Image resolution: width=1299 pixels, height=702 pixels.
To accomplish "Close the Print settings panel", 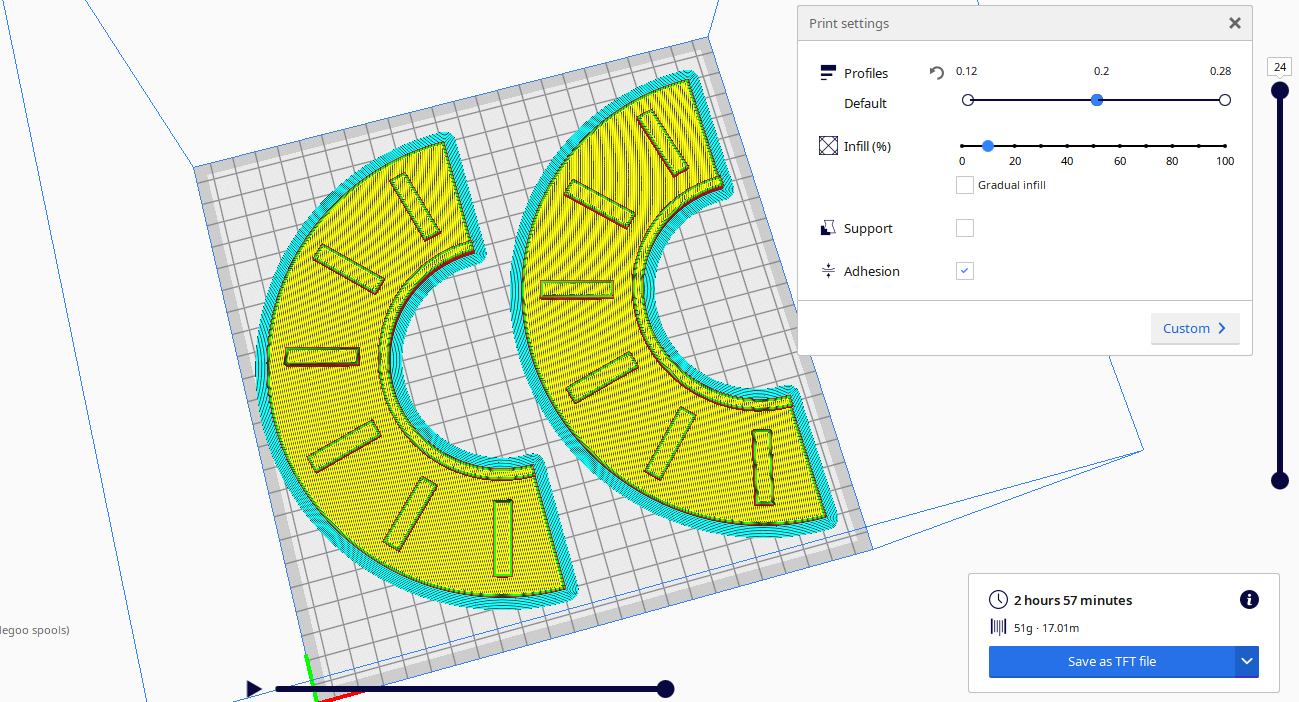I will [1235, 23].
